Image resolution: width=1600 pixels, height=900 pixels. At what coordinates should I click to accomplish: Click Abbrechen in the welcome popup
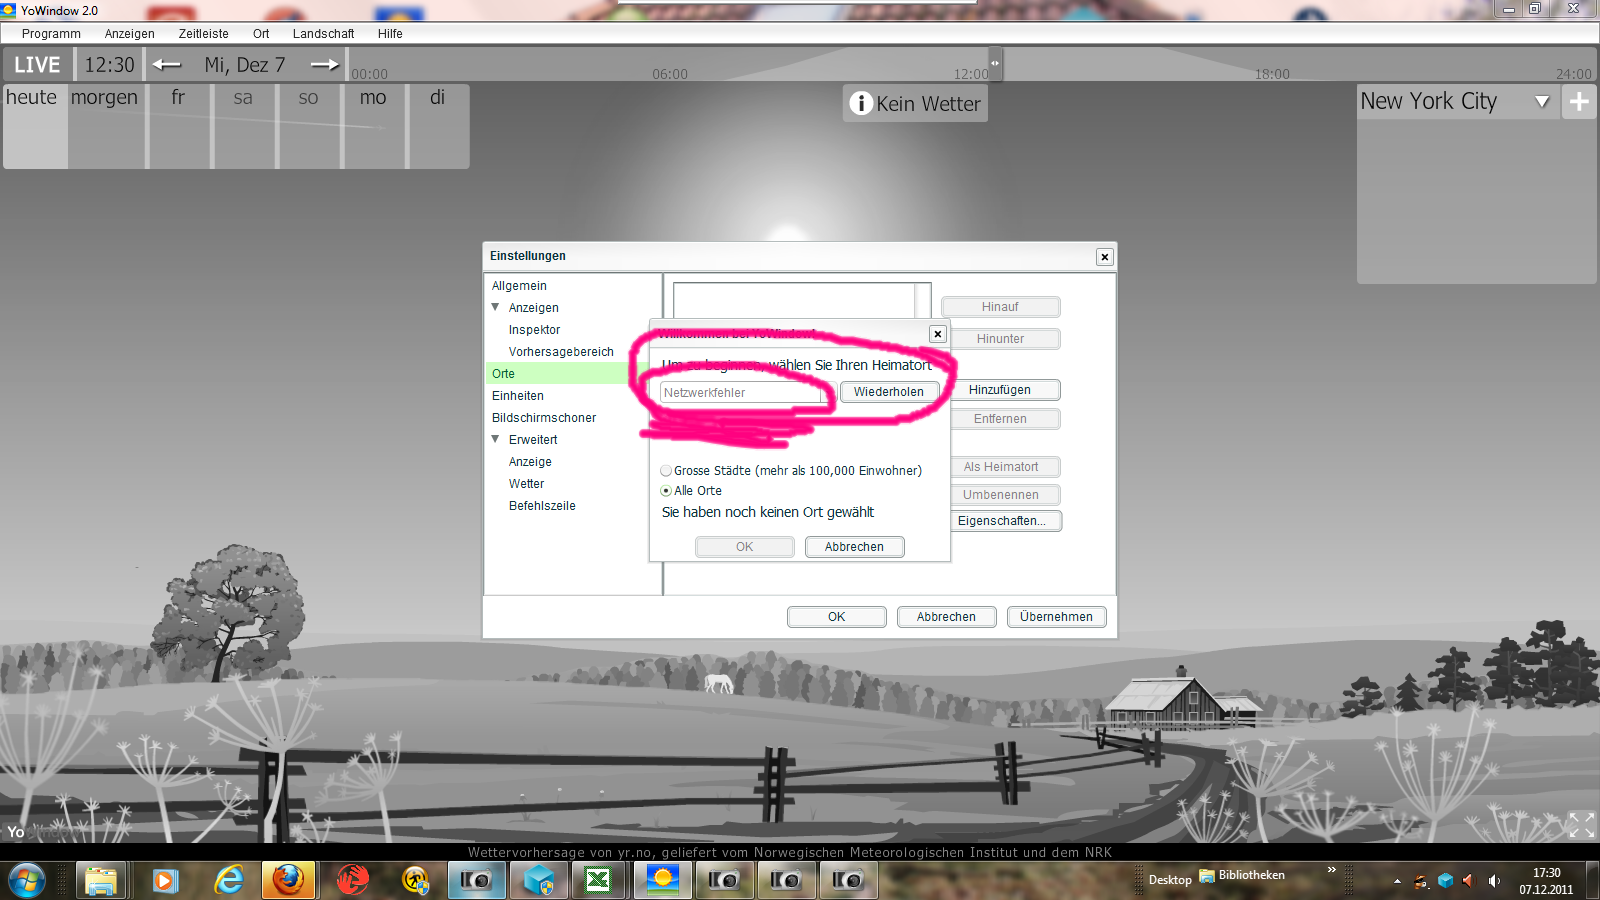tap(855, 547)
